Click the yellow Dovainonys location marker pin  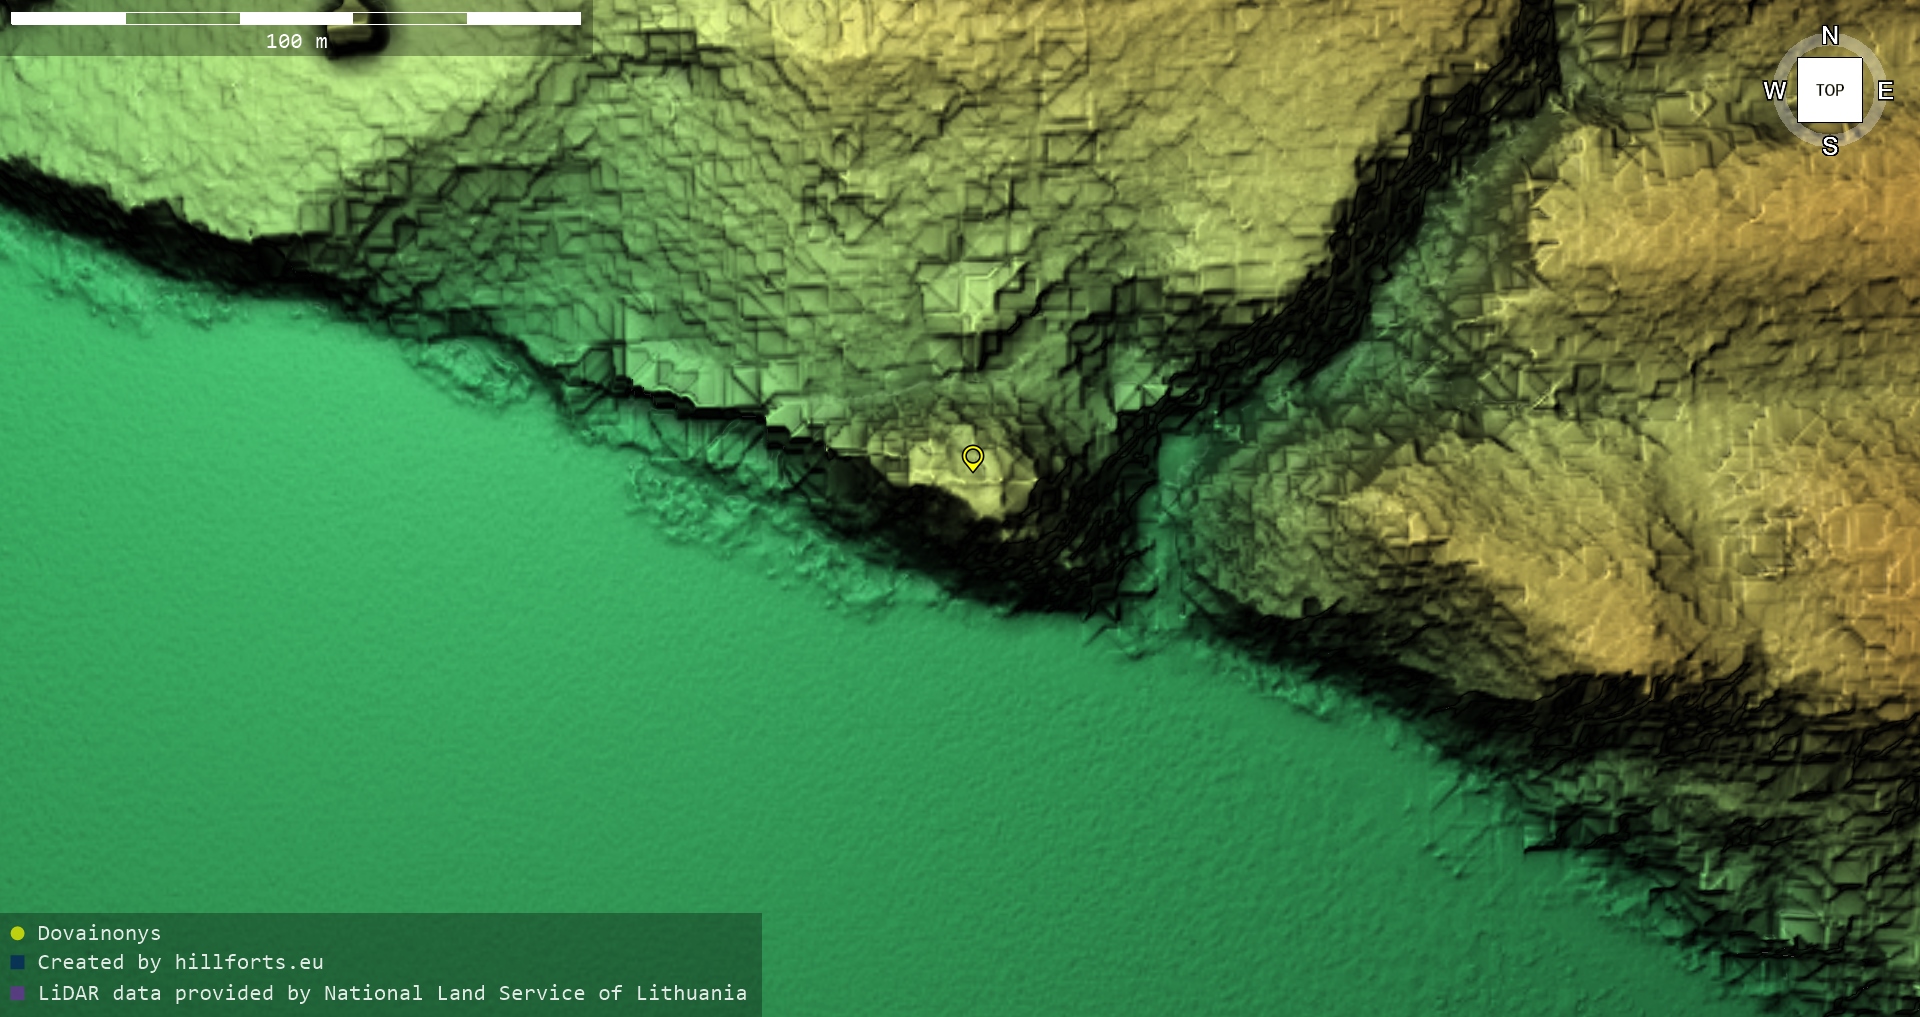coord(972,458)
